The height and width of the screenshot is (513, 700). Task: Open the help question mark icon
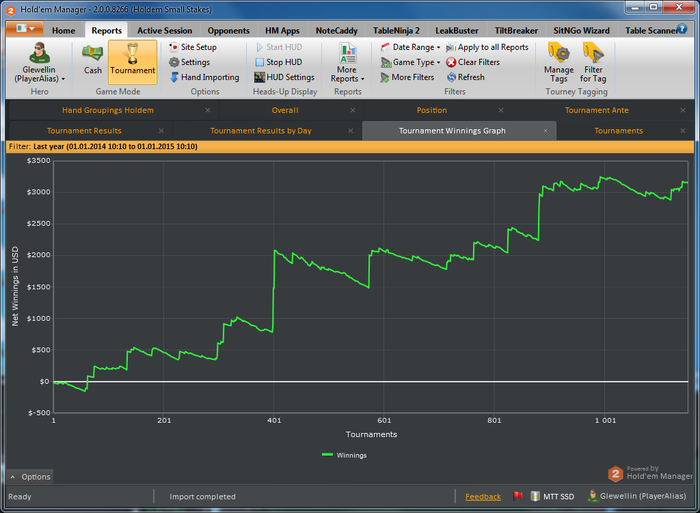click(x=682, y=29)
